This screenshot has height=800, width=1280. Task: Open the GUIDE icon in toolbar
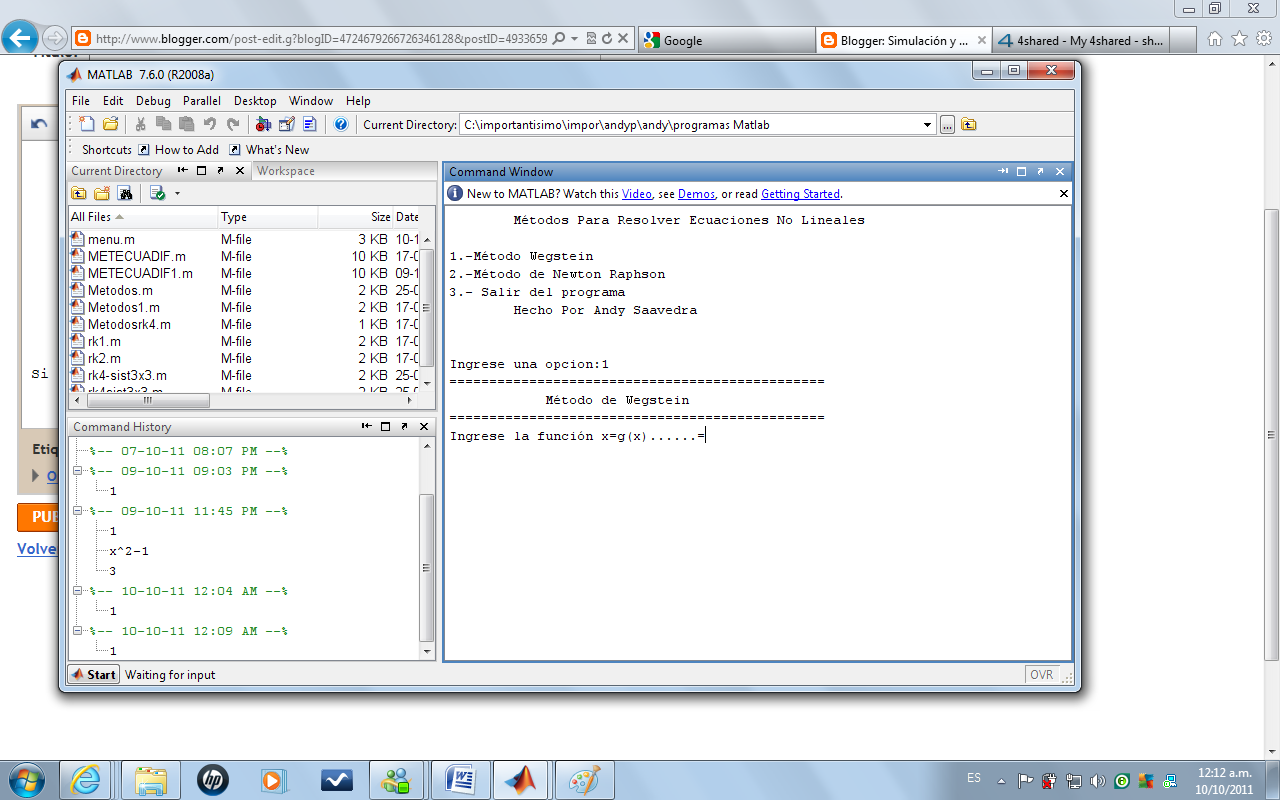[x=287, y=124]
